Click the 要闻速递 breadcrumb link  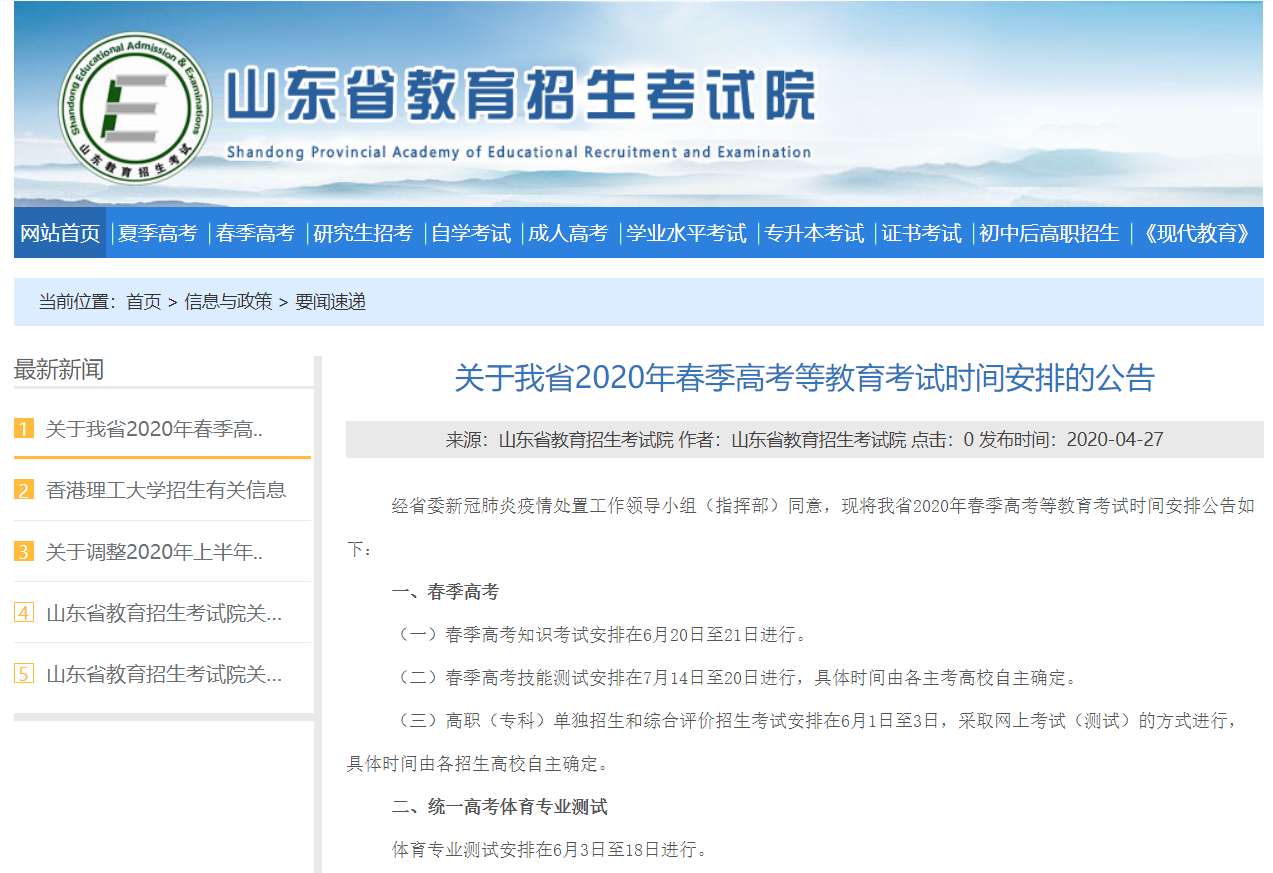(x=330, y=301)
